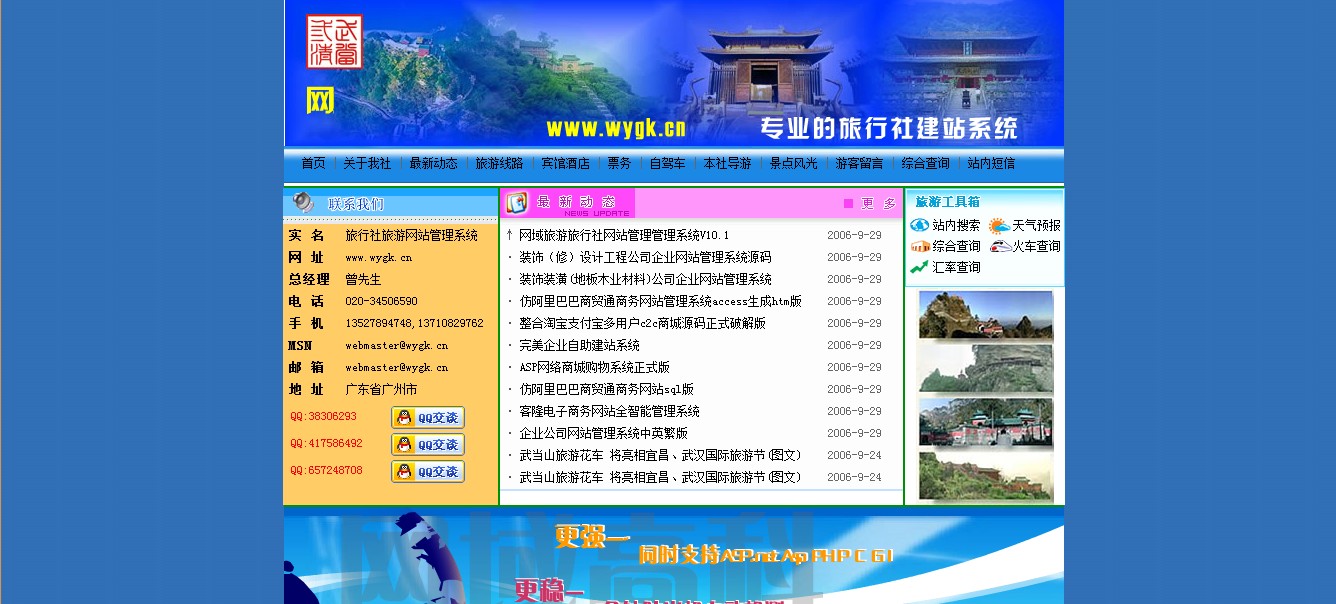Click webmaster@wygk.cn in the MSN row
Image resolution: width=1336 pixels, height=604 pixels.
pos(396,345)
